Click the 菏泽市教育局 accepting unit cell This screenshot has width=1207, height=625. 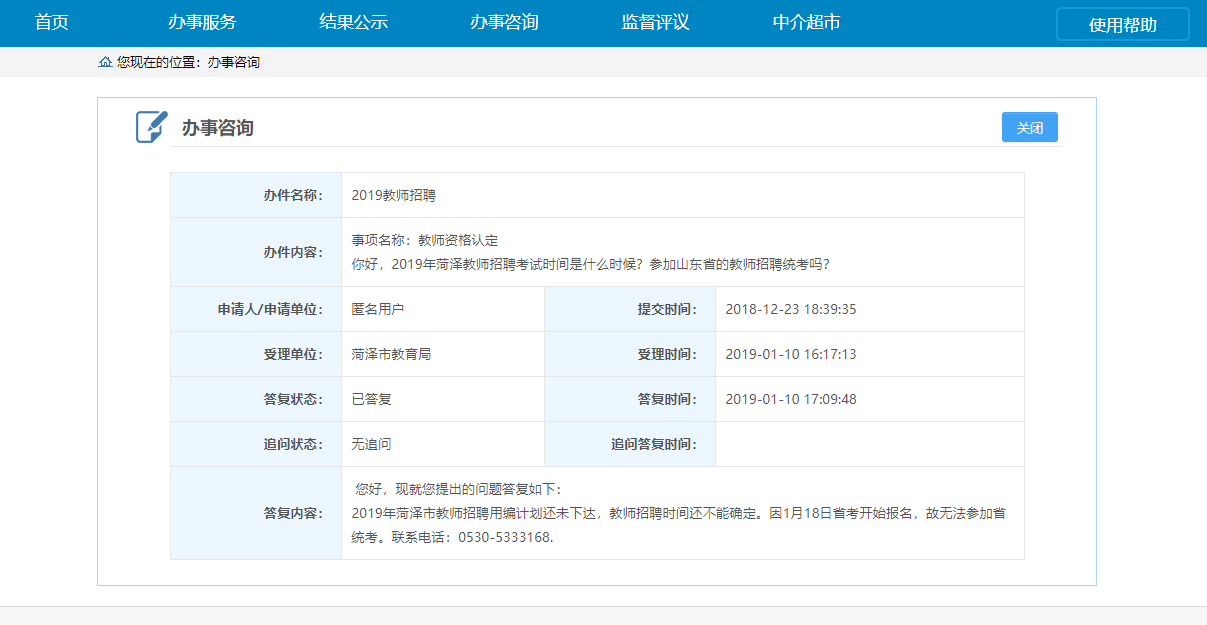coord(391,354)
